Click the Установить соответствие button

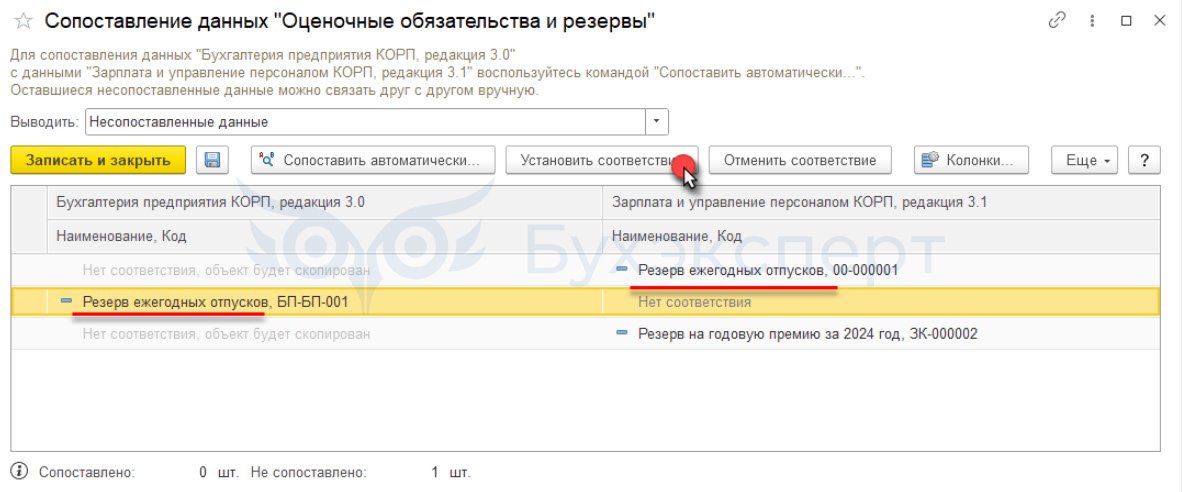coord(601,160)
